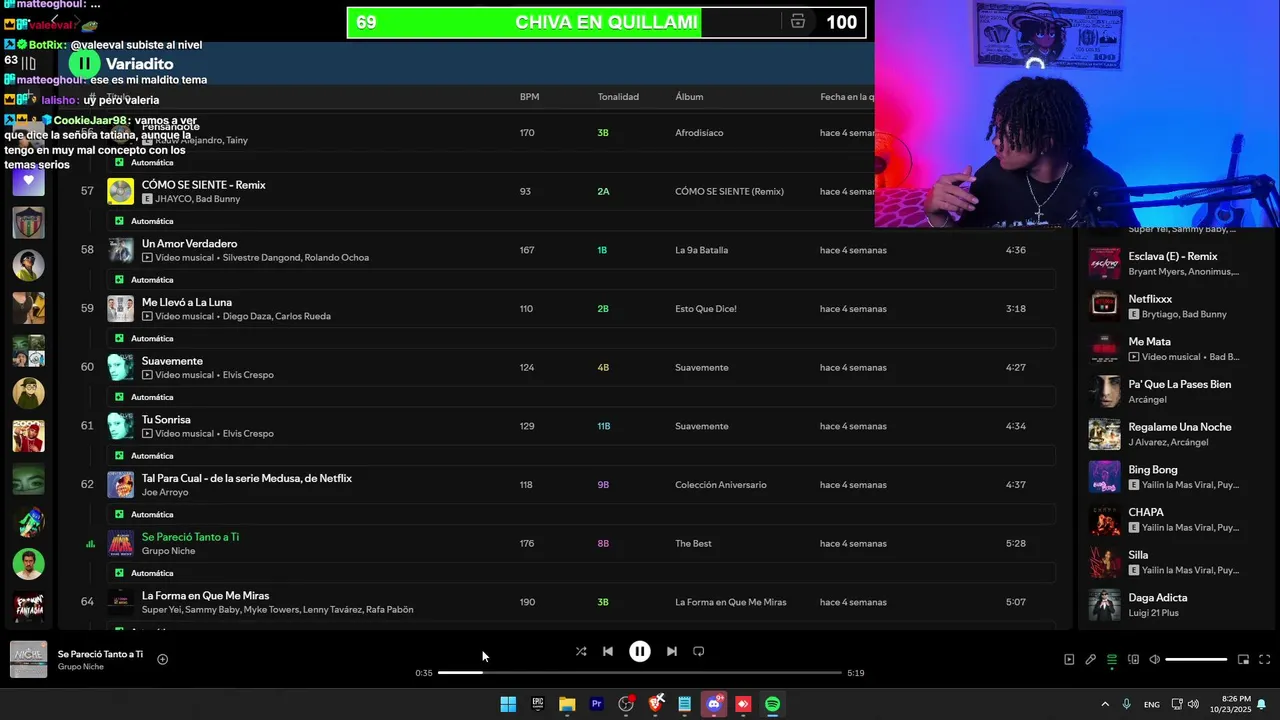Screen dimensions: 1280x720
Task: Open album link La 9a Batalla
Action: [x=701, y=250]
